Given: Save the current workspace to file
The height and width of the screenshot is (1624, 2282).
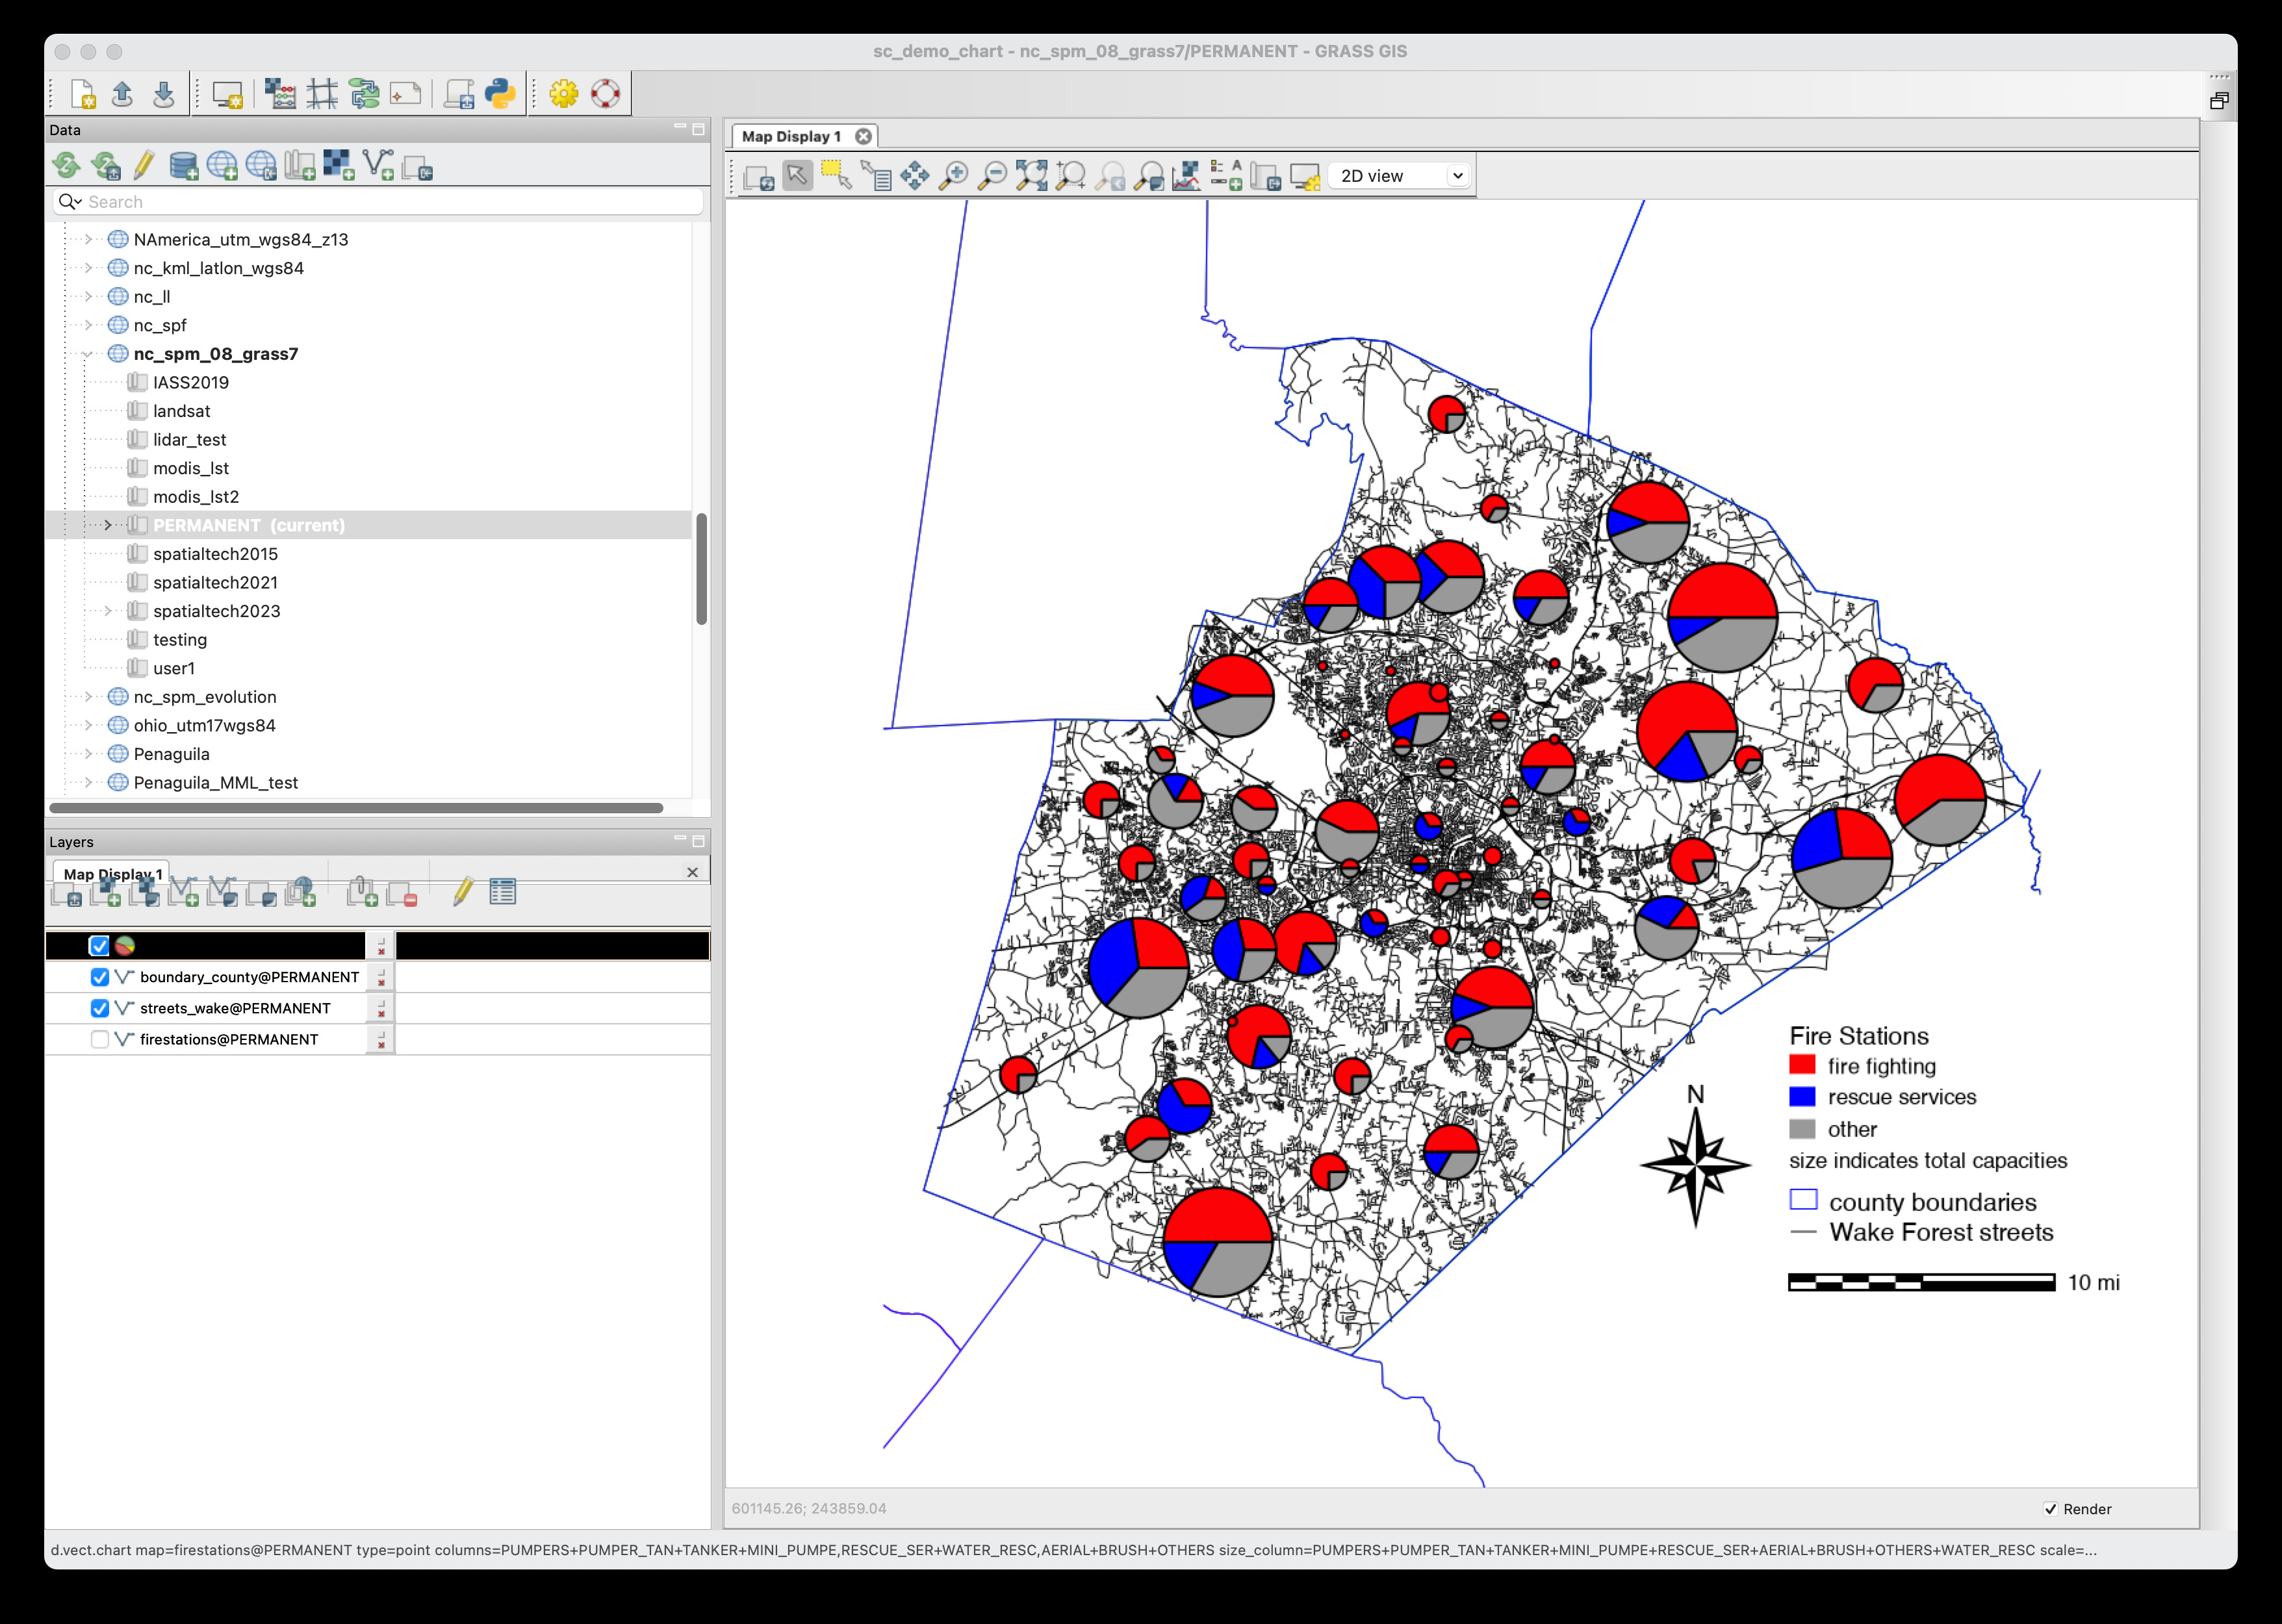Looking at the screenshot, I should point(163,94).
